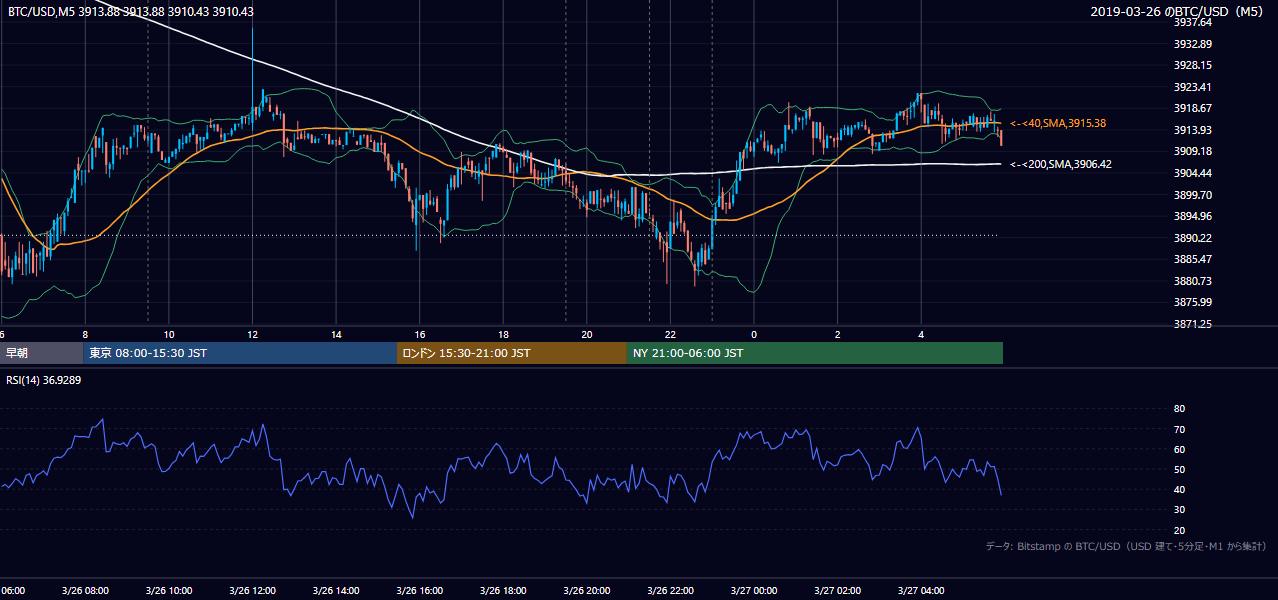Click the Bitstamp data source note
1278x600 pixels.
1126,546
